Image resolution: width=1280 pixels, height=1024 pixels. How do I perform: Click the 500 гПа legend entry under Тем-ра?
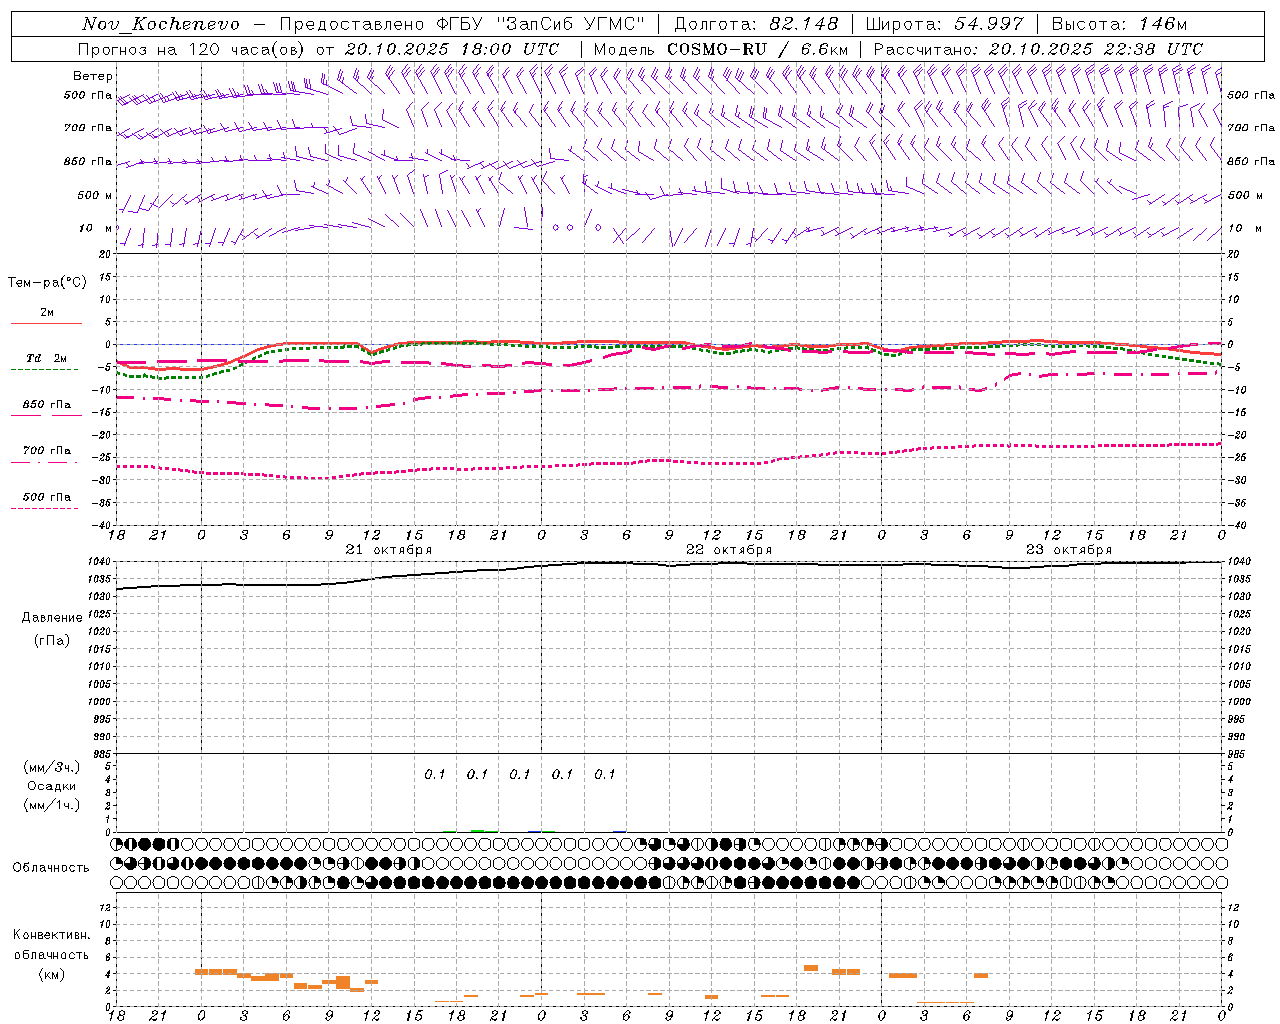coord(47,497)
